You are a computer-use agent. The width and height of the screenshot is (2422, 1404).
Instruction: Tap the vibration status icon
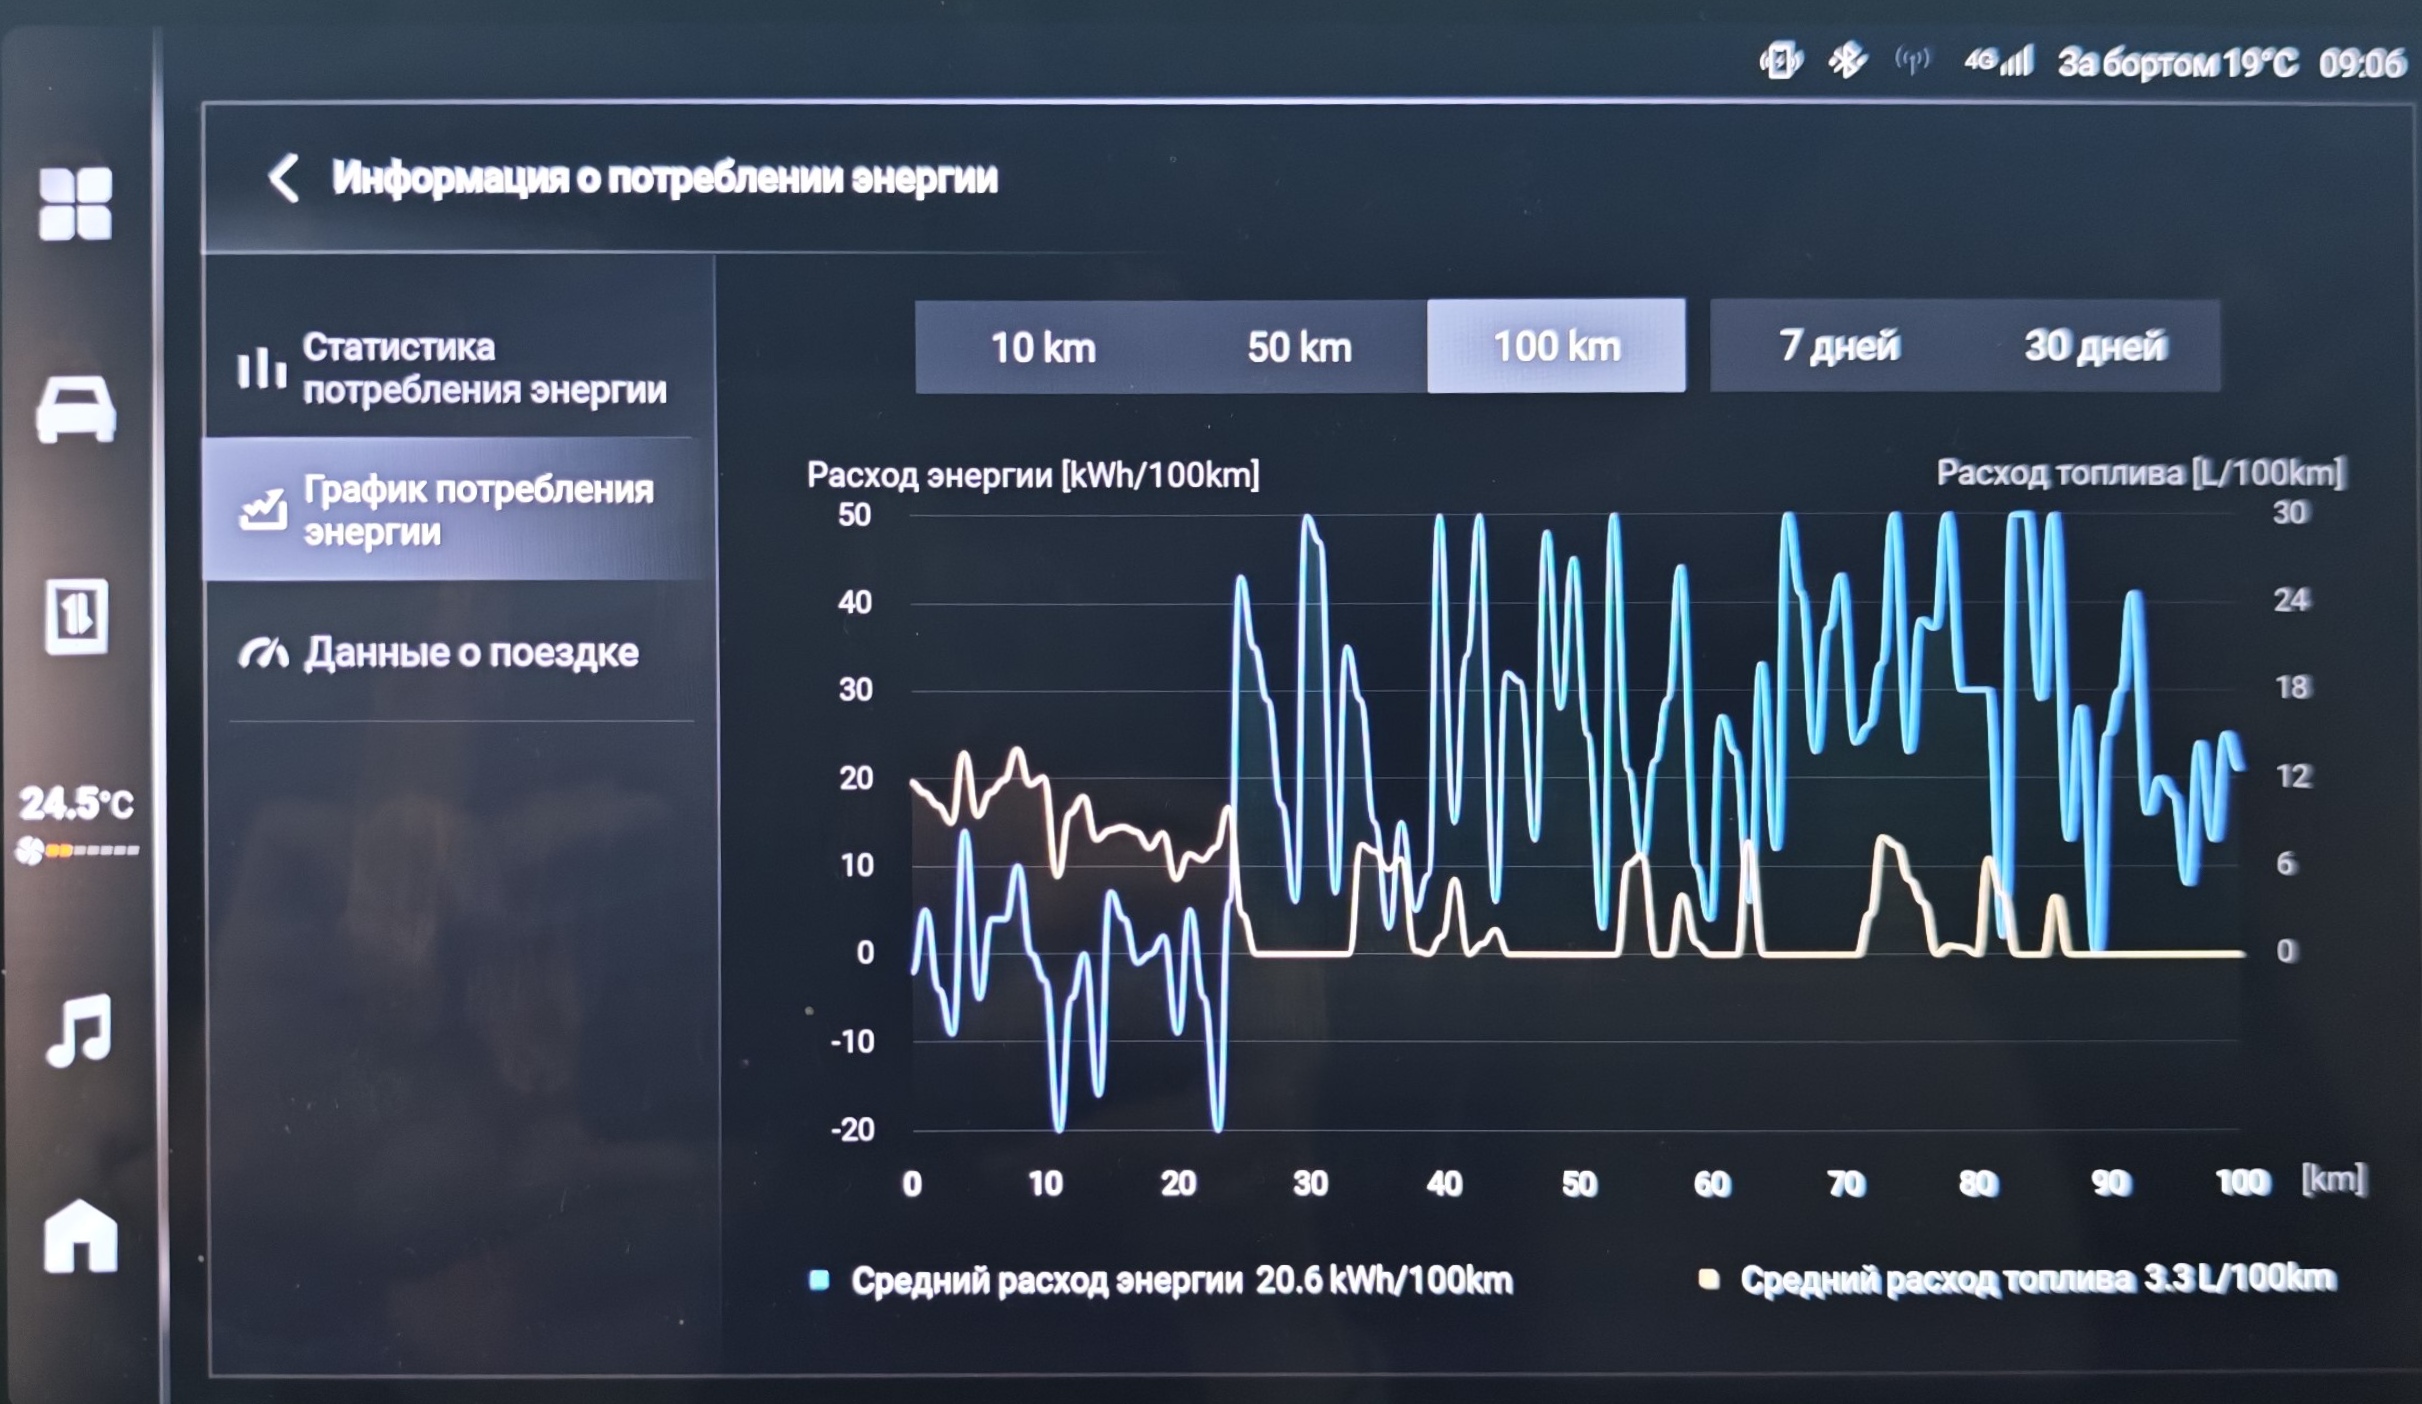(1780, 61)
